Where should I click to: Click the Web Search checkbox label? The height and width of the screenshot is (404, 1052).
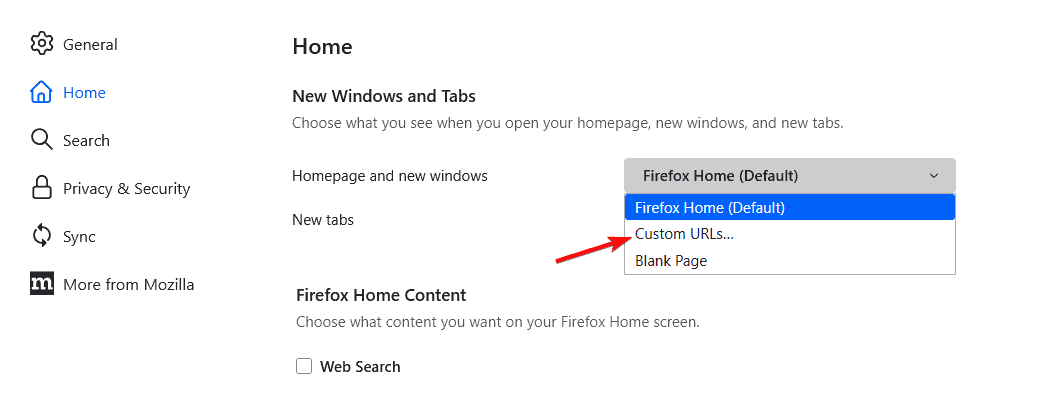coord(360,367)
